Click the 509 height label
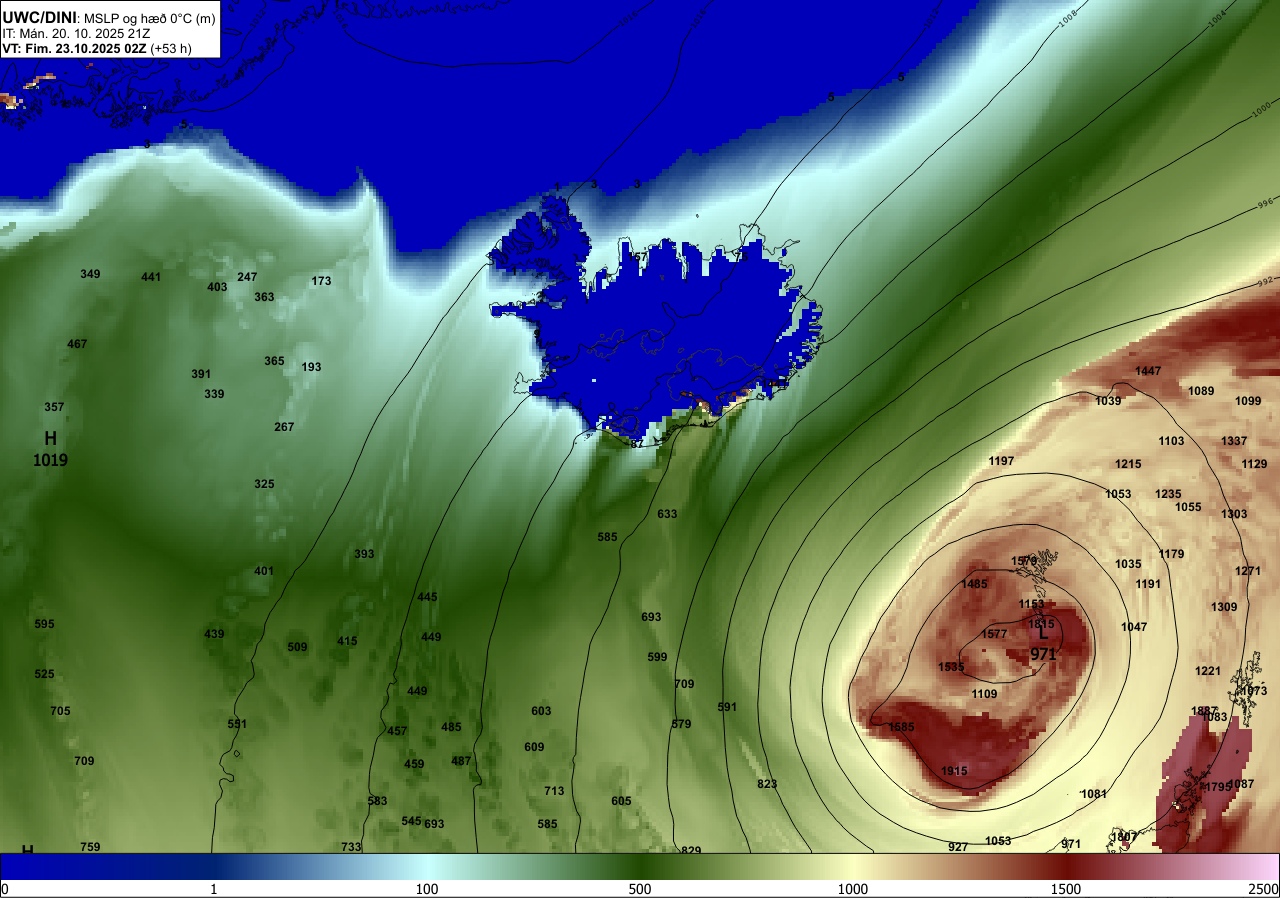1280x898 pixels. [297, 647]
